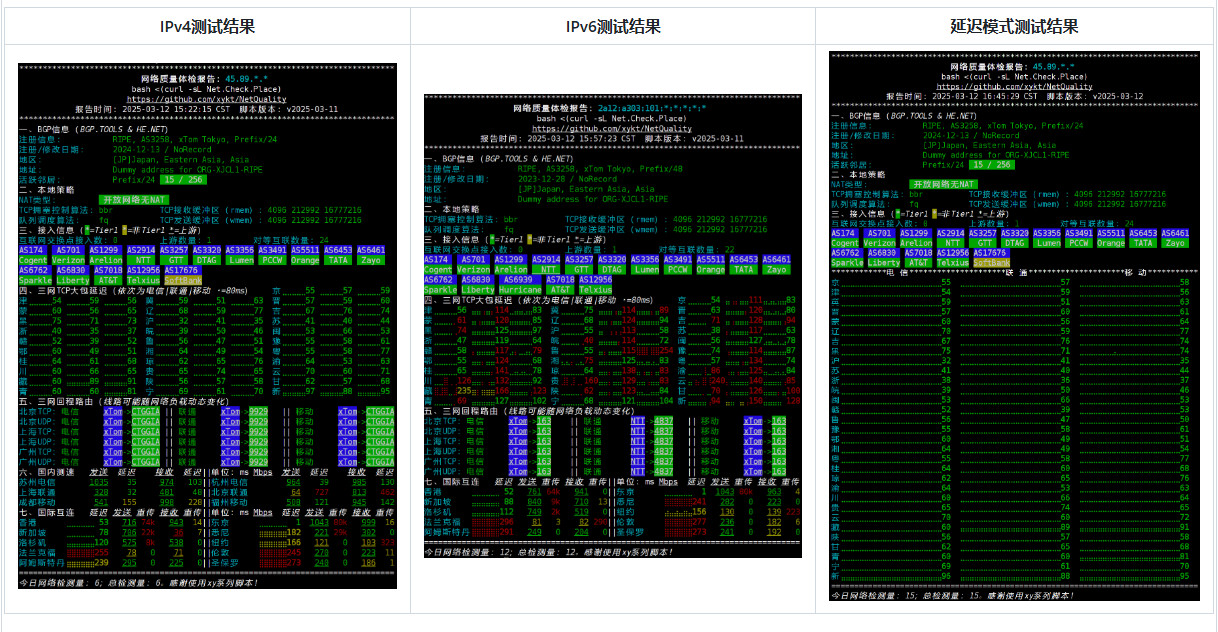Viewport: 1218px width, 632px height.
Task: Select the Cogent tag in IPv4 report
Action: point(34,260)
